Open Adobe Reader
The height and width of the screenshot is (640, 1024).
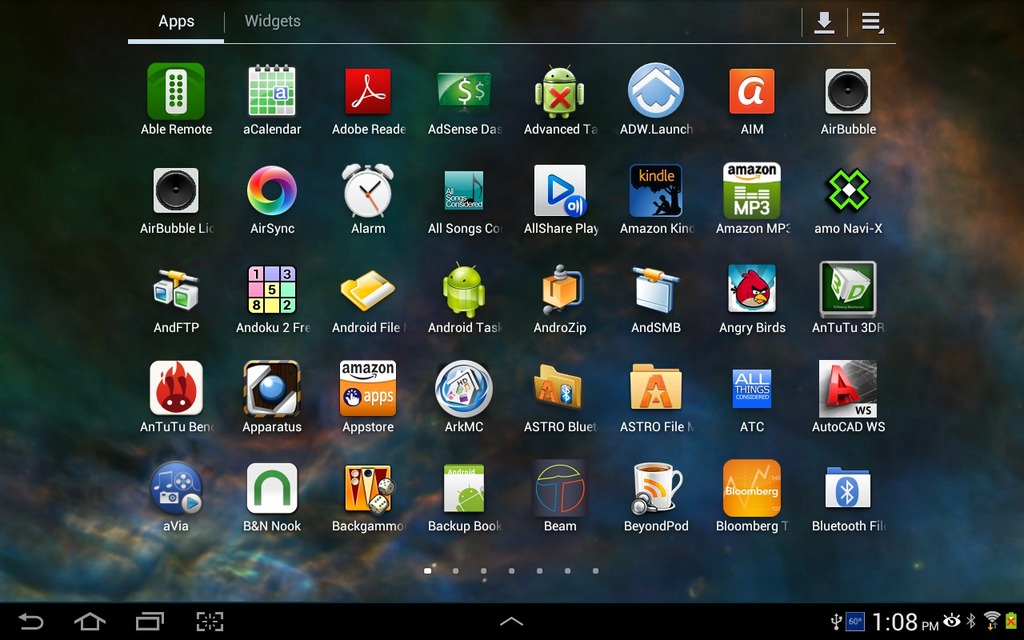(368, 92)
